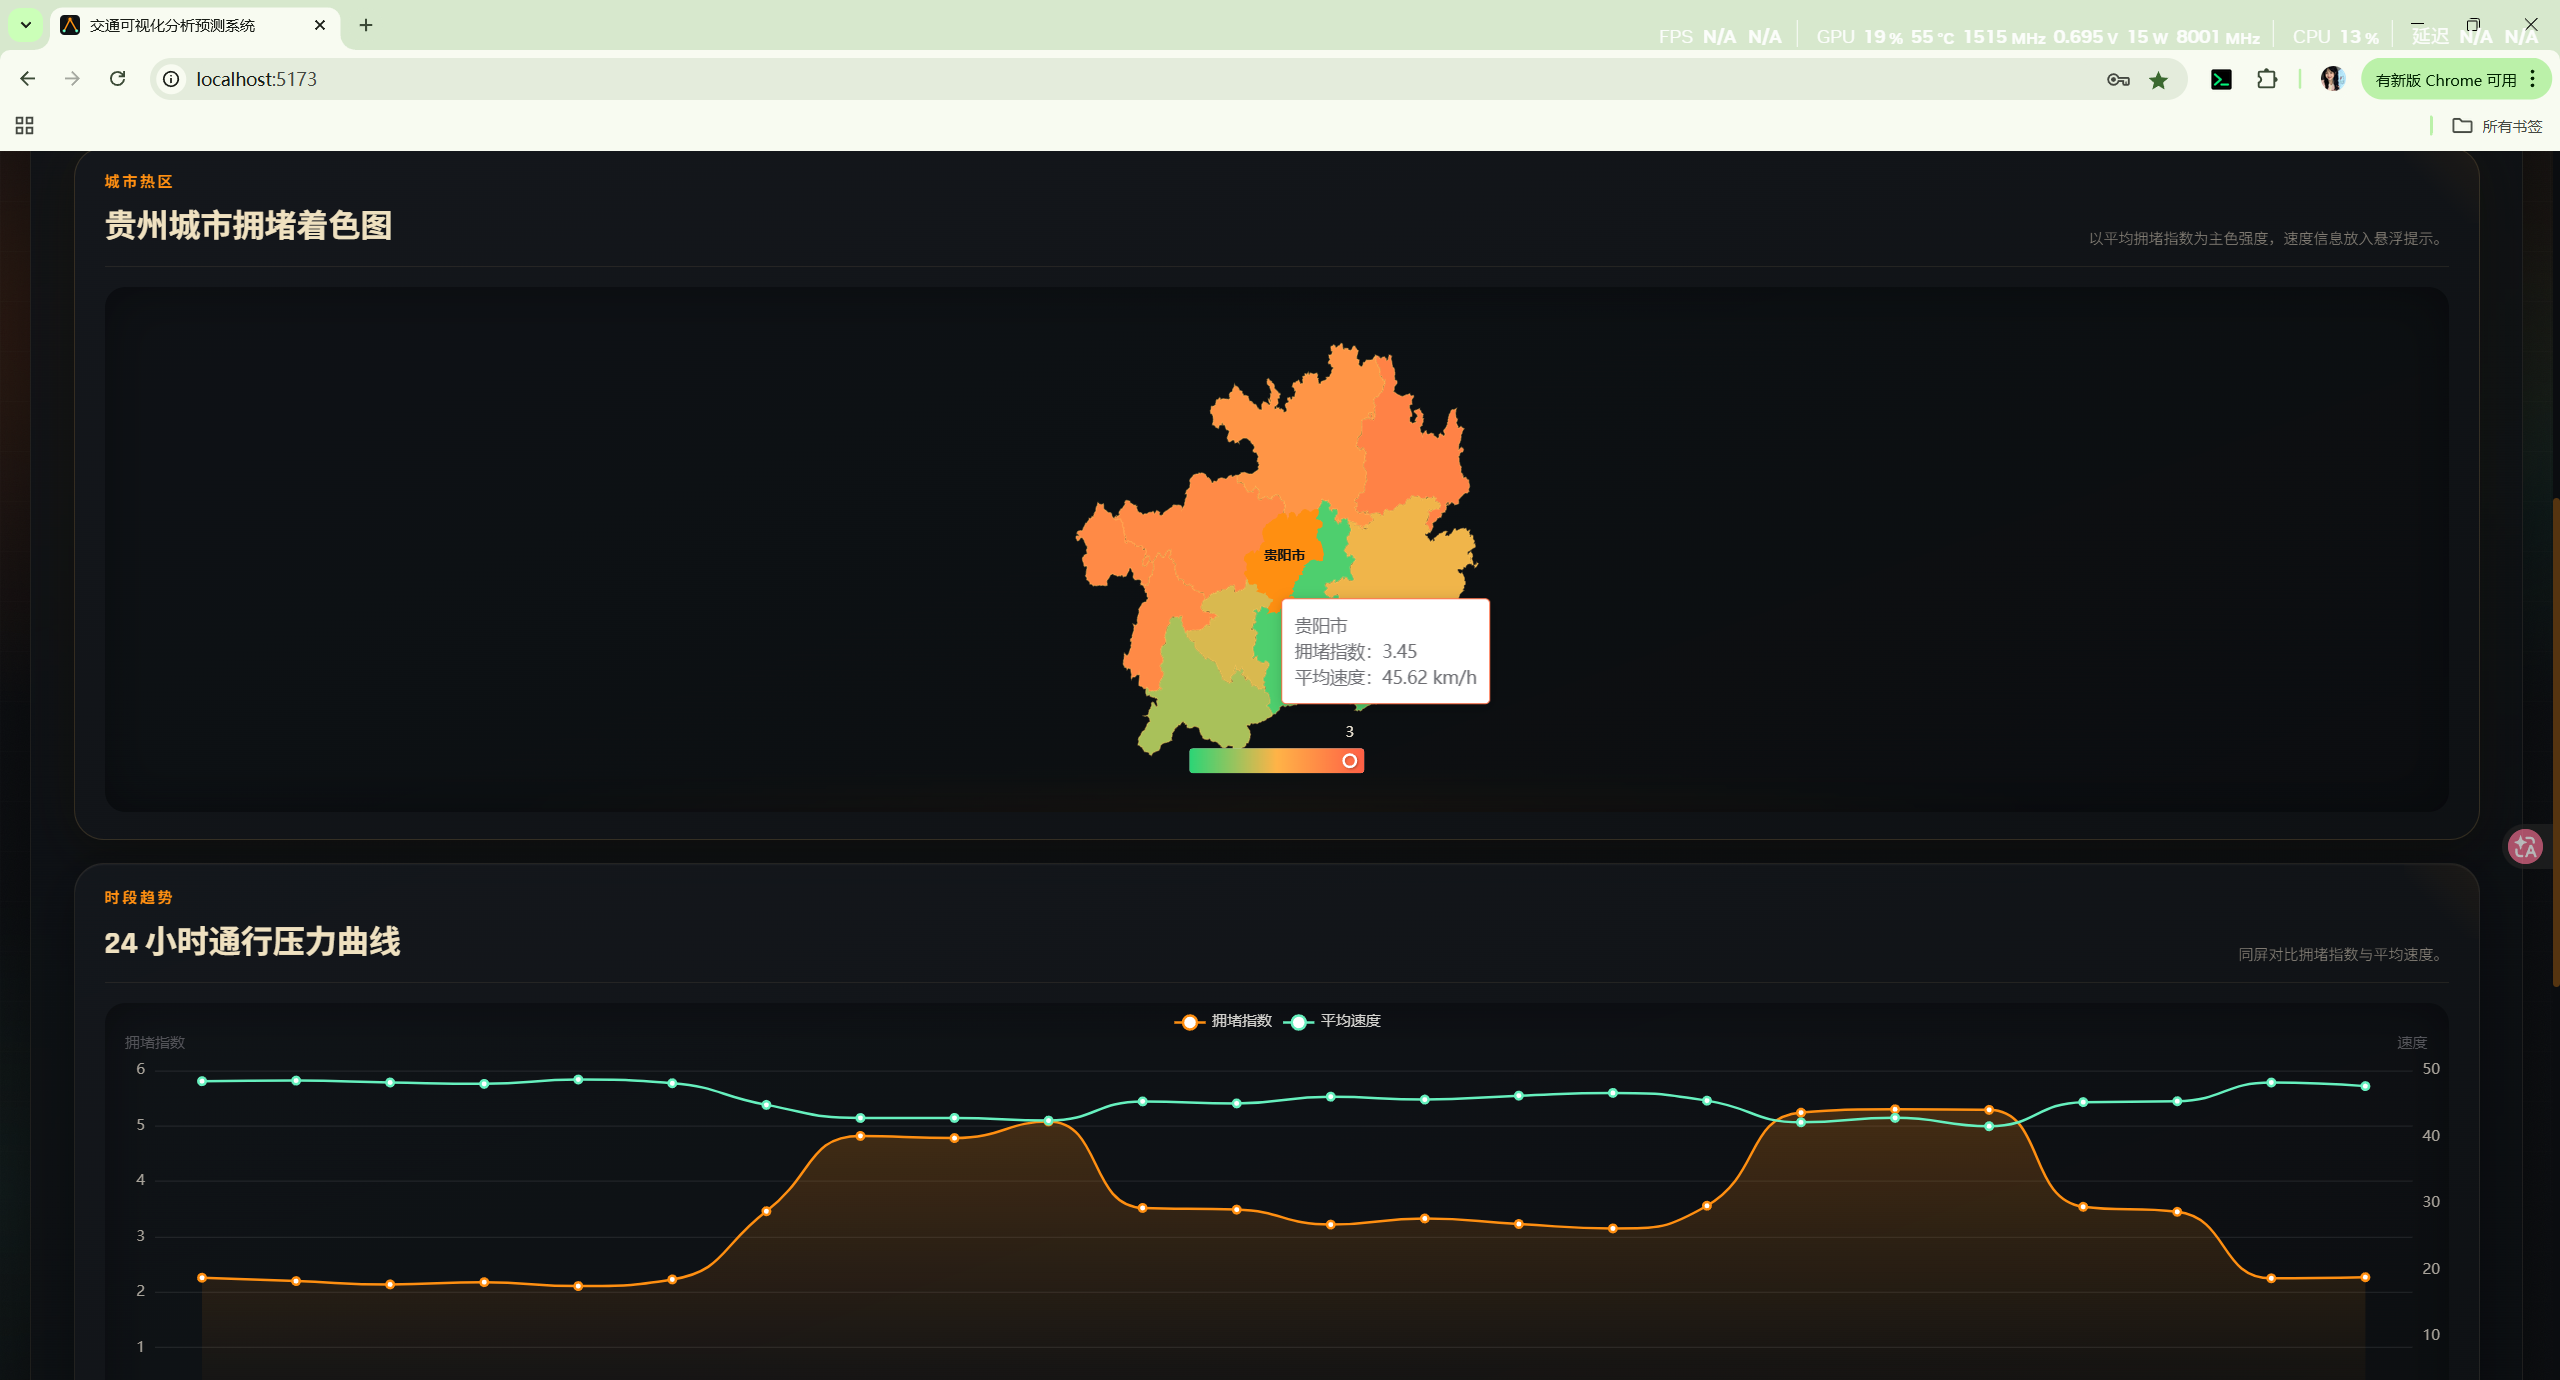
Task: Click the bookmark star icon
Action: (x=2158, y=80)
